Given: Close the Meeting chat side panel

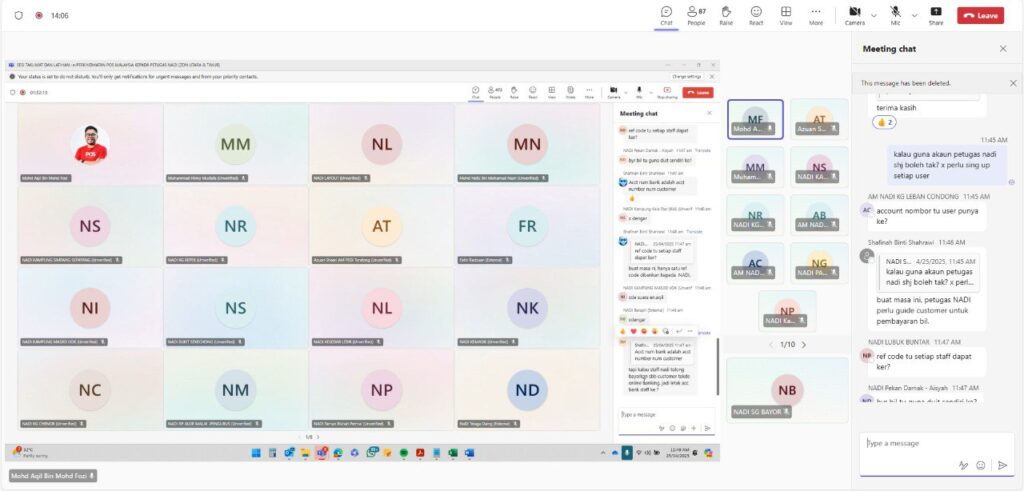Looking at the screenshot, I should click(1003, 48).
